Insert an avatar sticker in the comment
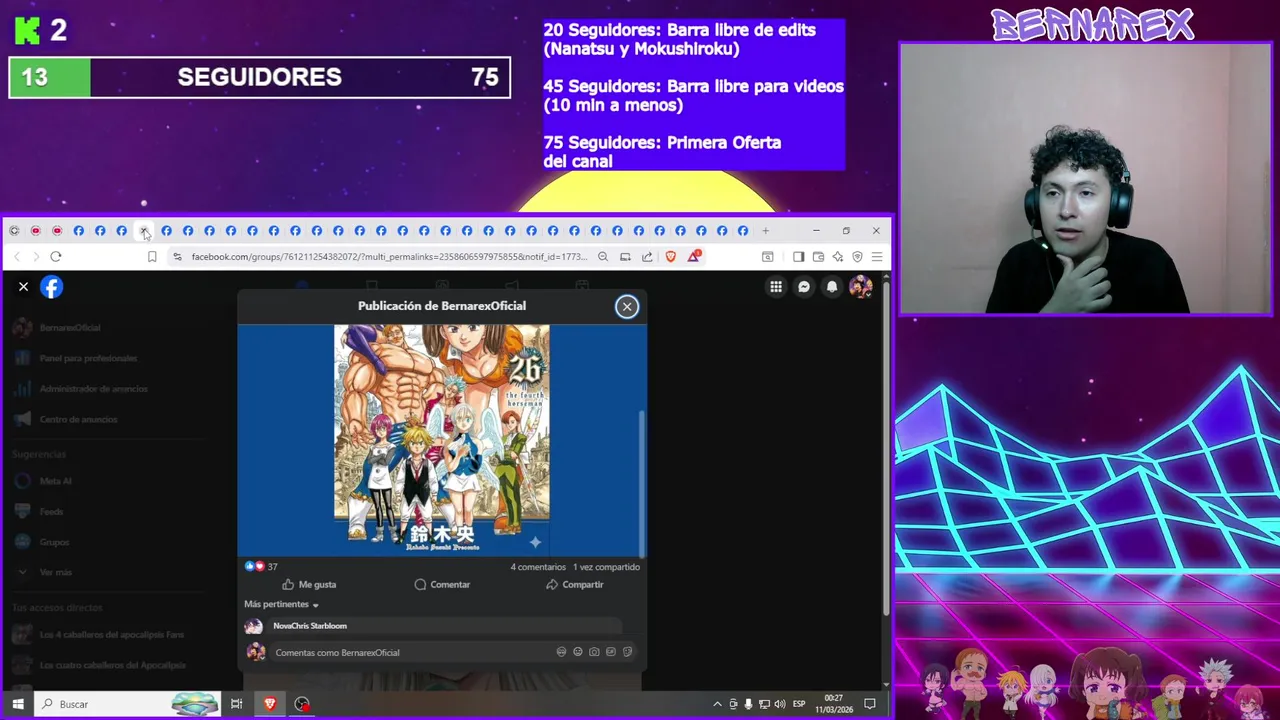The height and width of the screenshot is (720, 1280). pyautogui.click(x=561, y=652)
